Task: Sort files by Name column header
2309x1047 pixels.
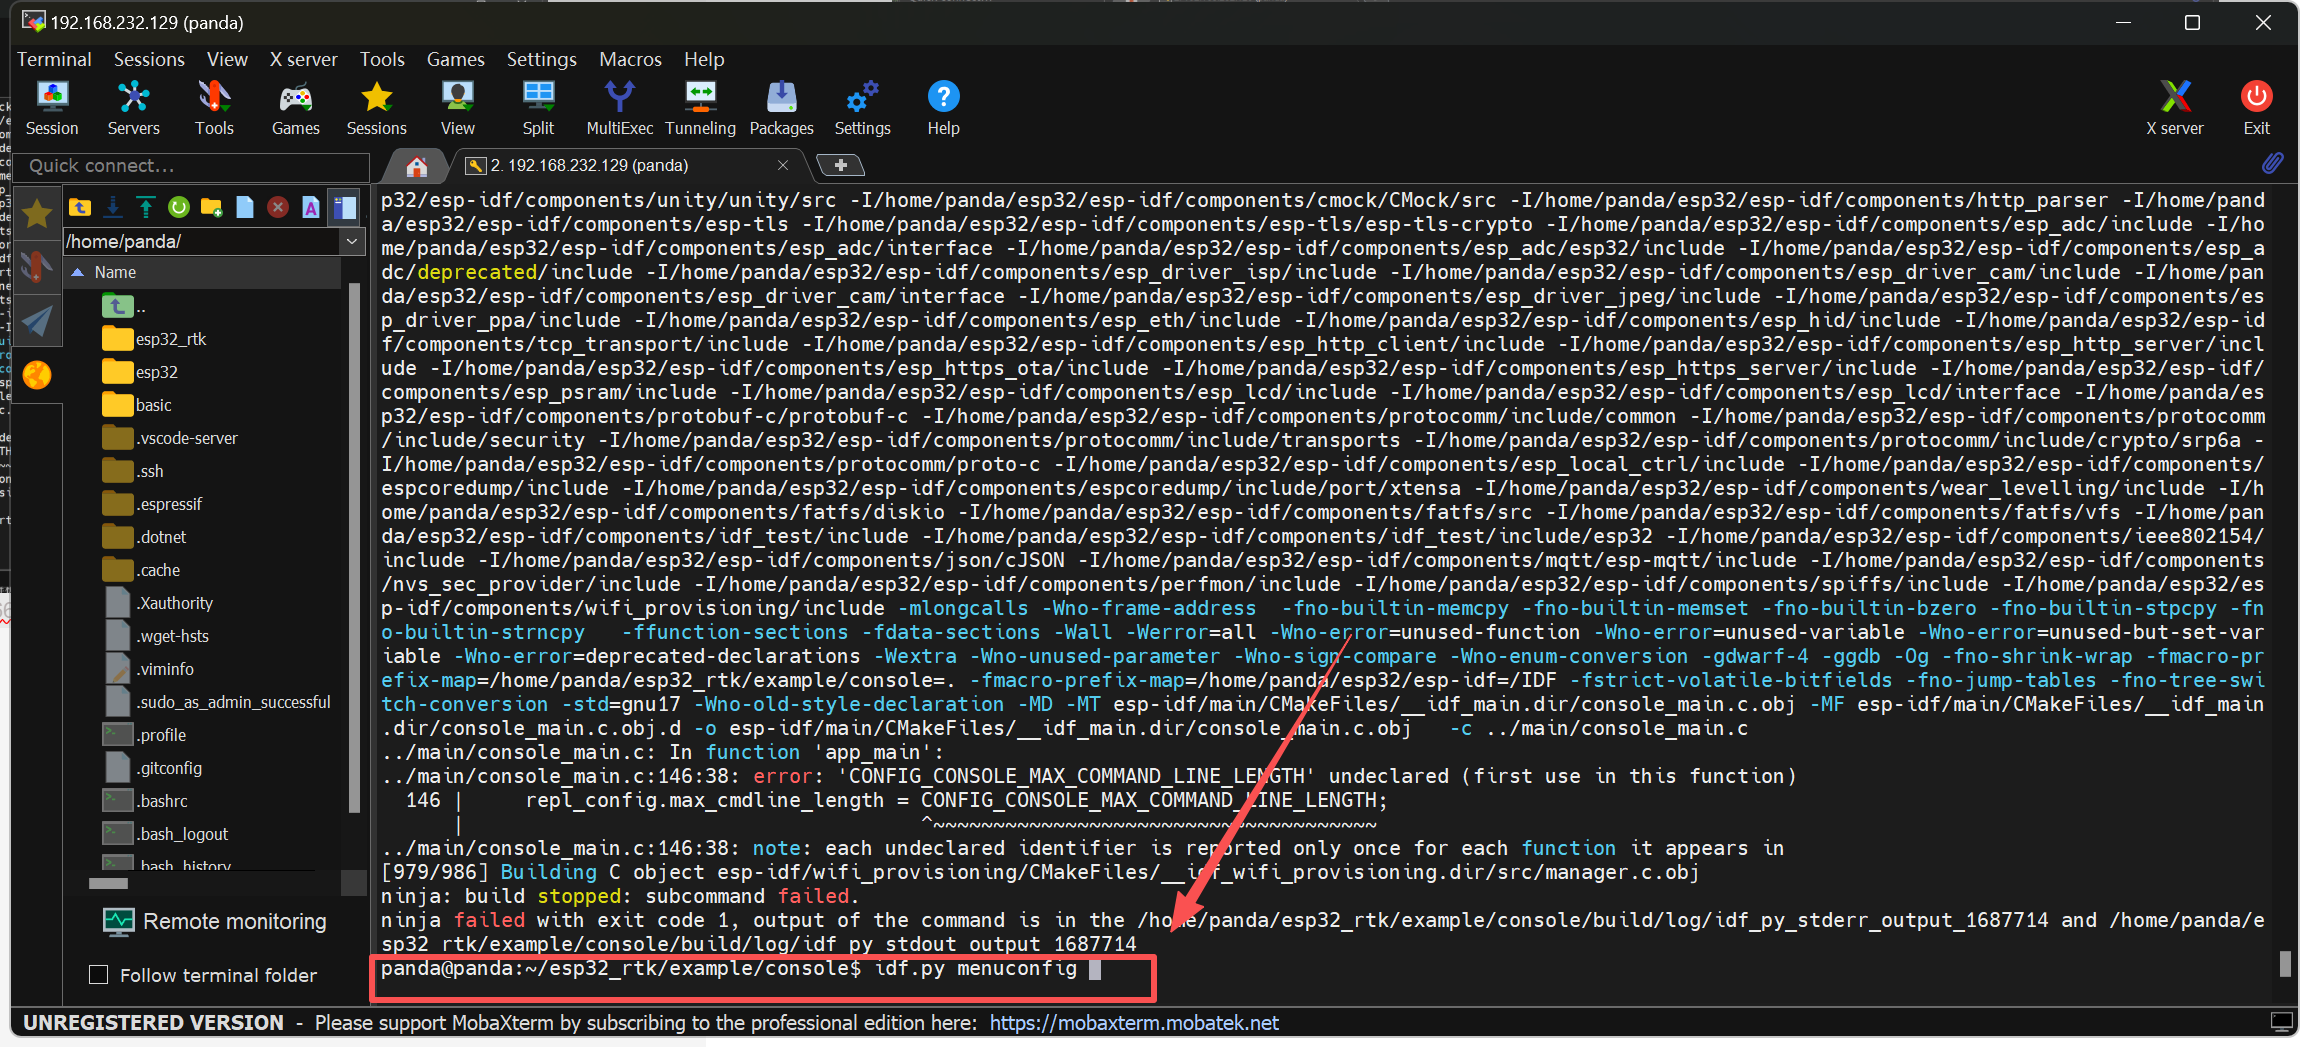Action: coord(203,272)
